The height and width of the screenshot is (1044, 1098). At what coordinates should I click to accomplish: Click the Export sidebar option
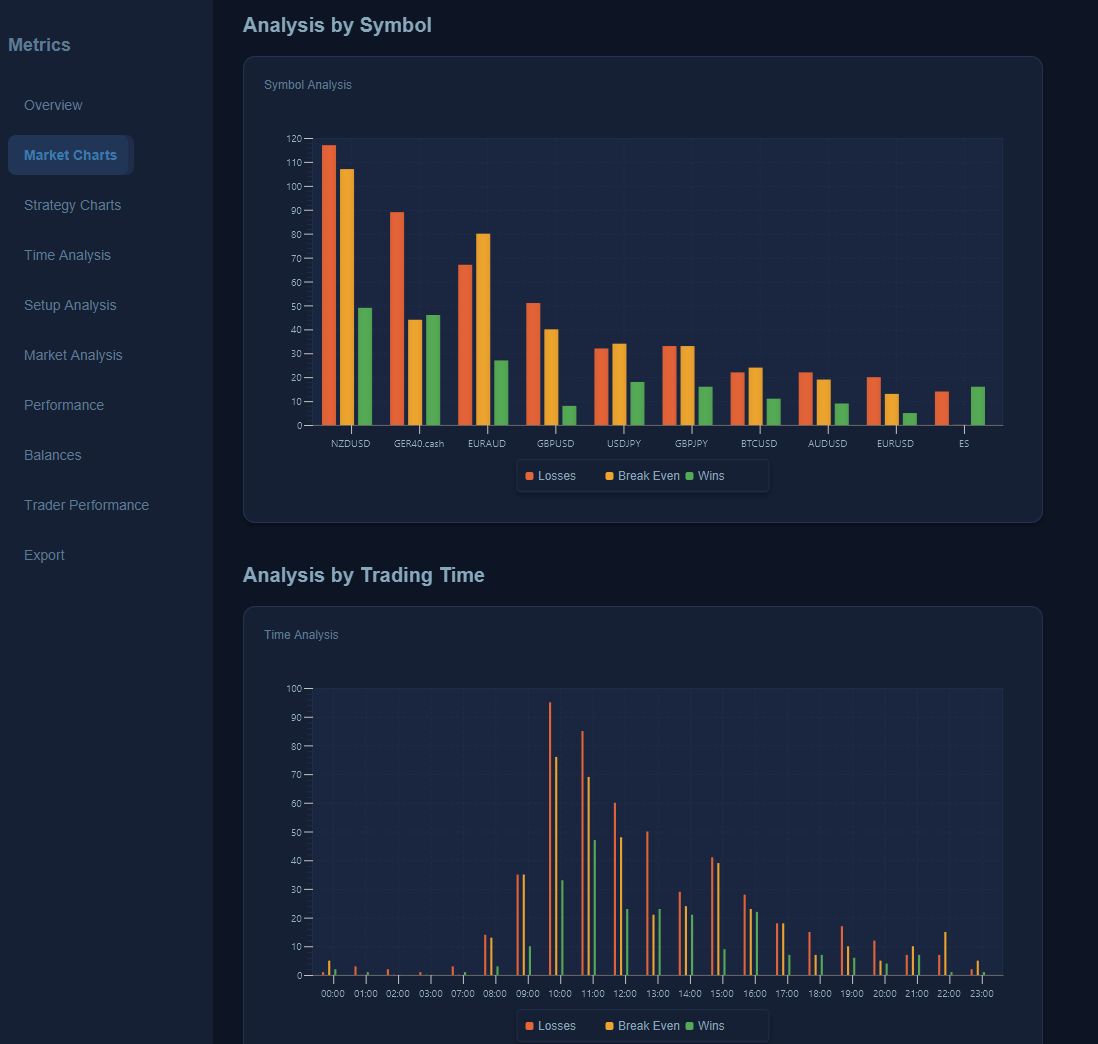(46, 555)
